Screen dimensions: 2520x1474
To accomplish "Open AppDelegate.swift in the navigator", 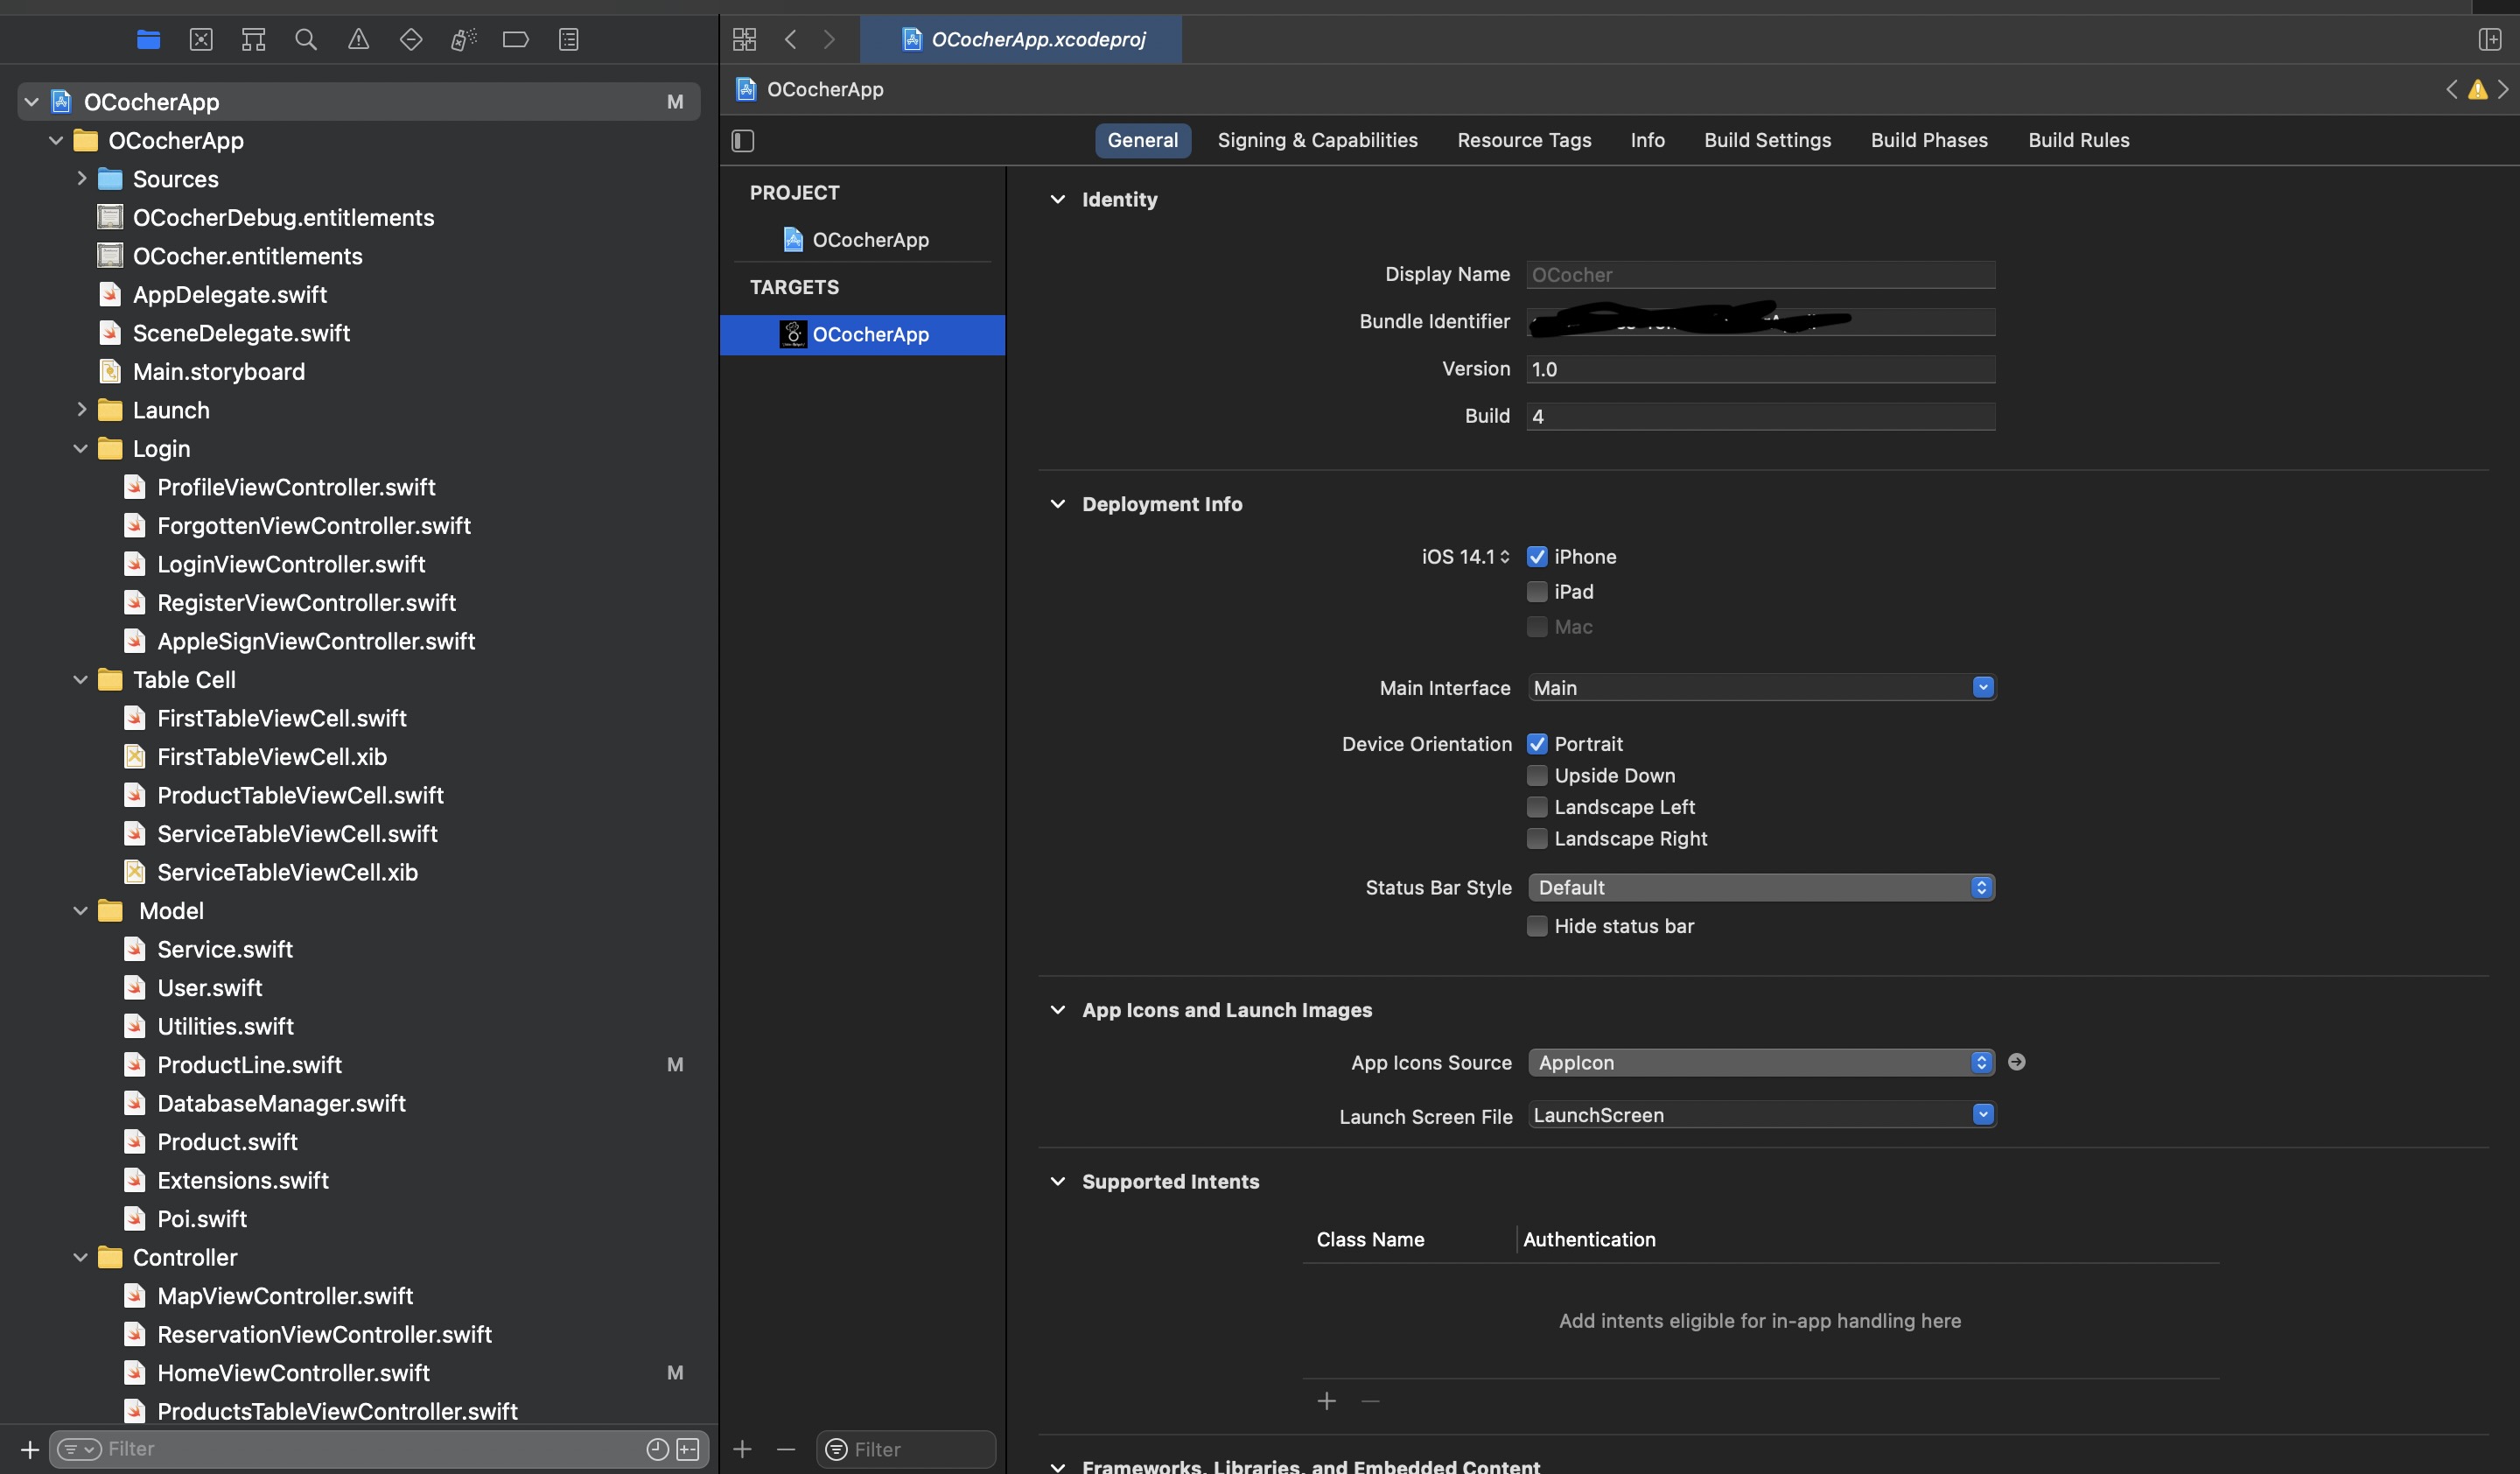I will point(230,294).
